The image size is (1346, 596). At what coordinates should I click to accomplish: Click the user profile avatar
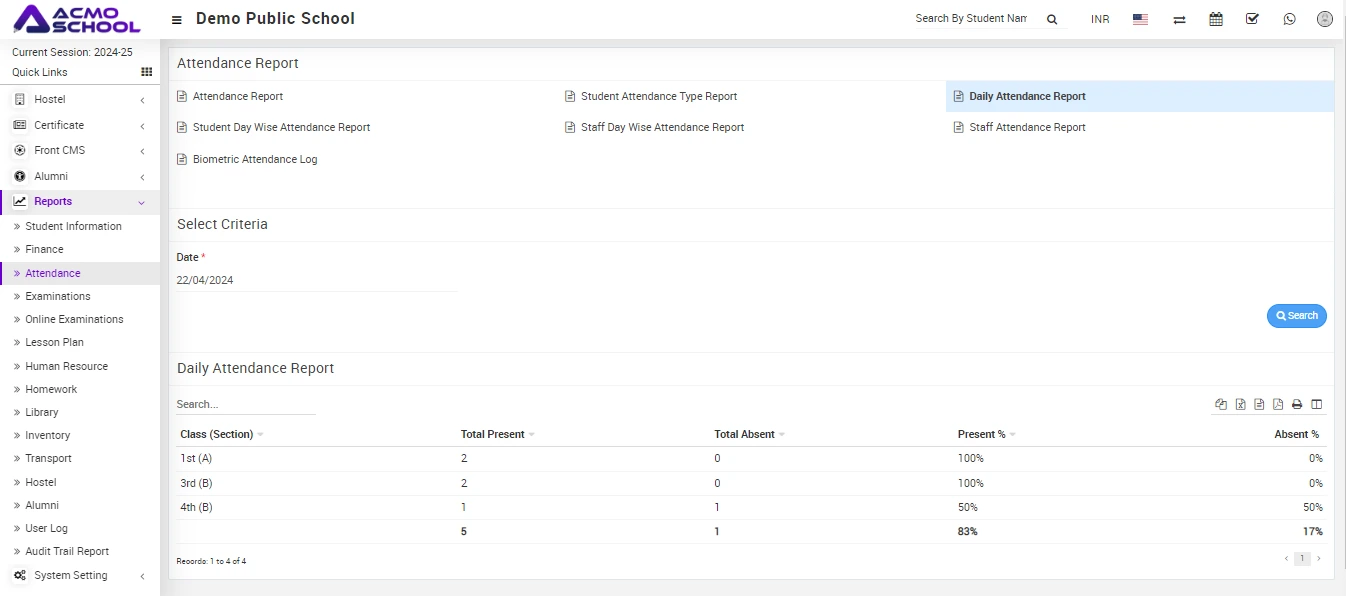point(1325,19)
